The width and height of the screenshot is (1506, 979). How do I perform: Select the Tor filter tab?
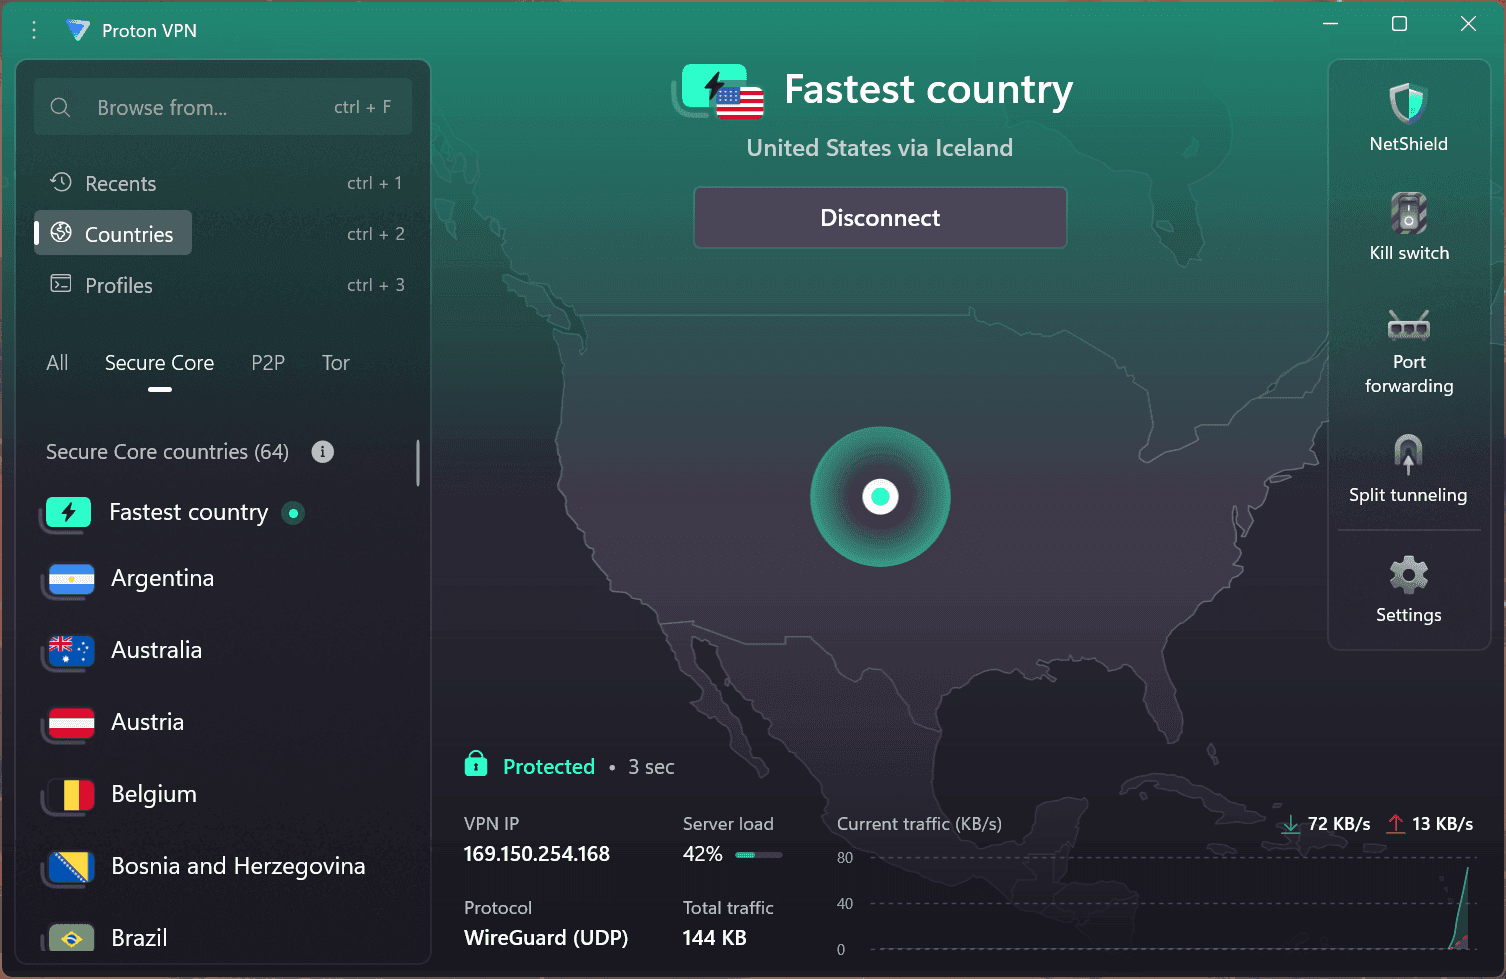click(335, 363)
